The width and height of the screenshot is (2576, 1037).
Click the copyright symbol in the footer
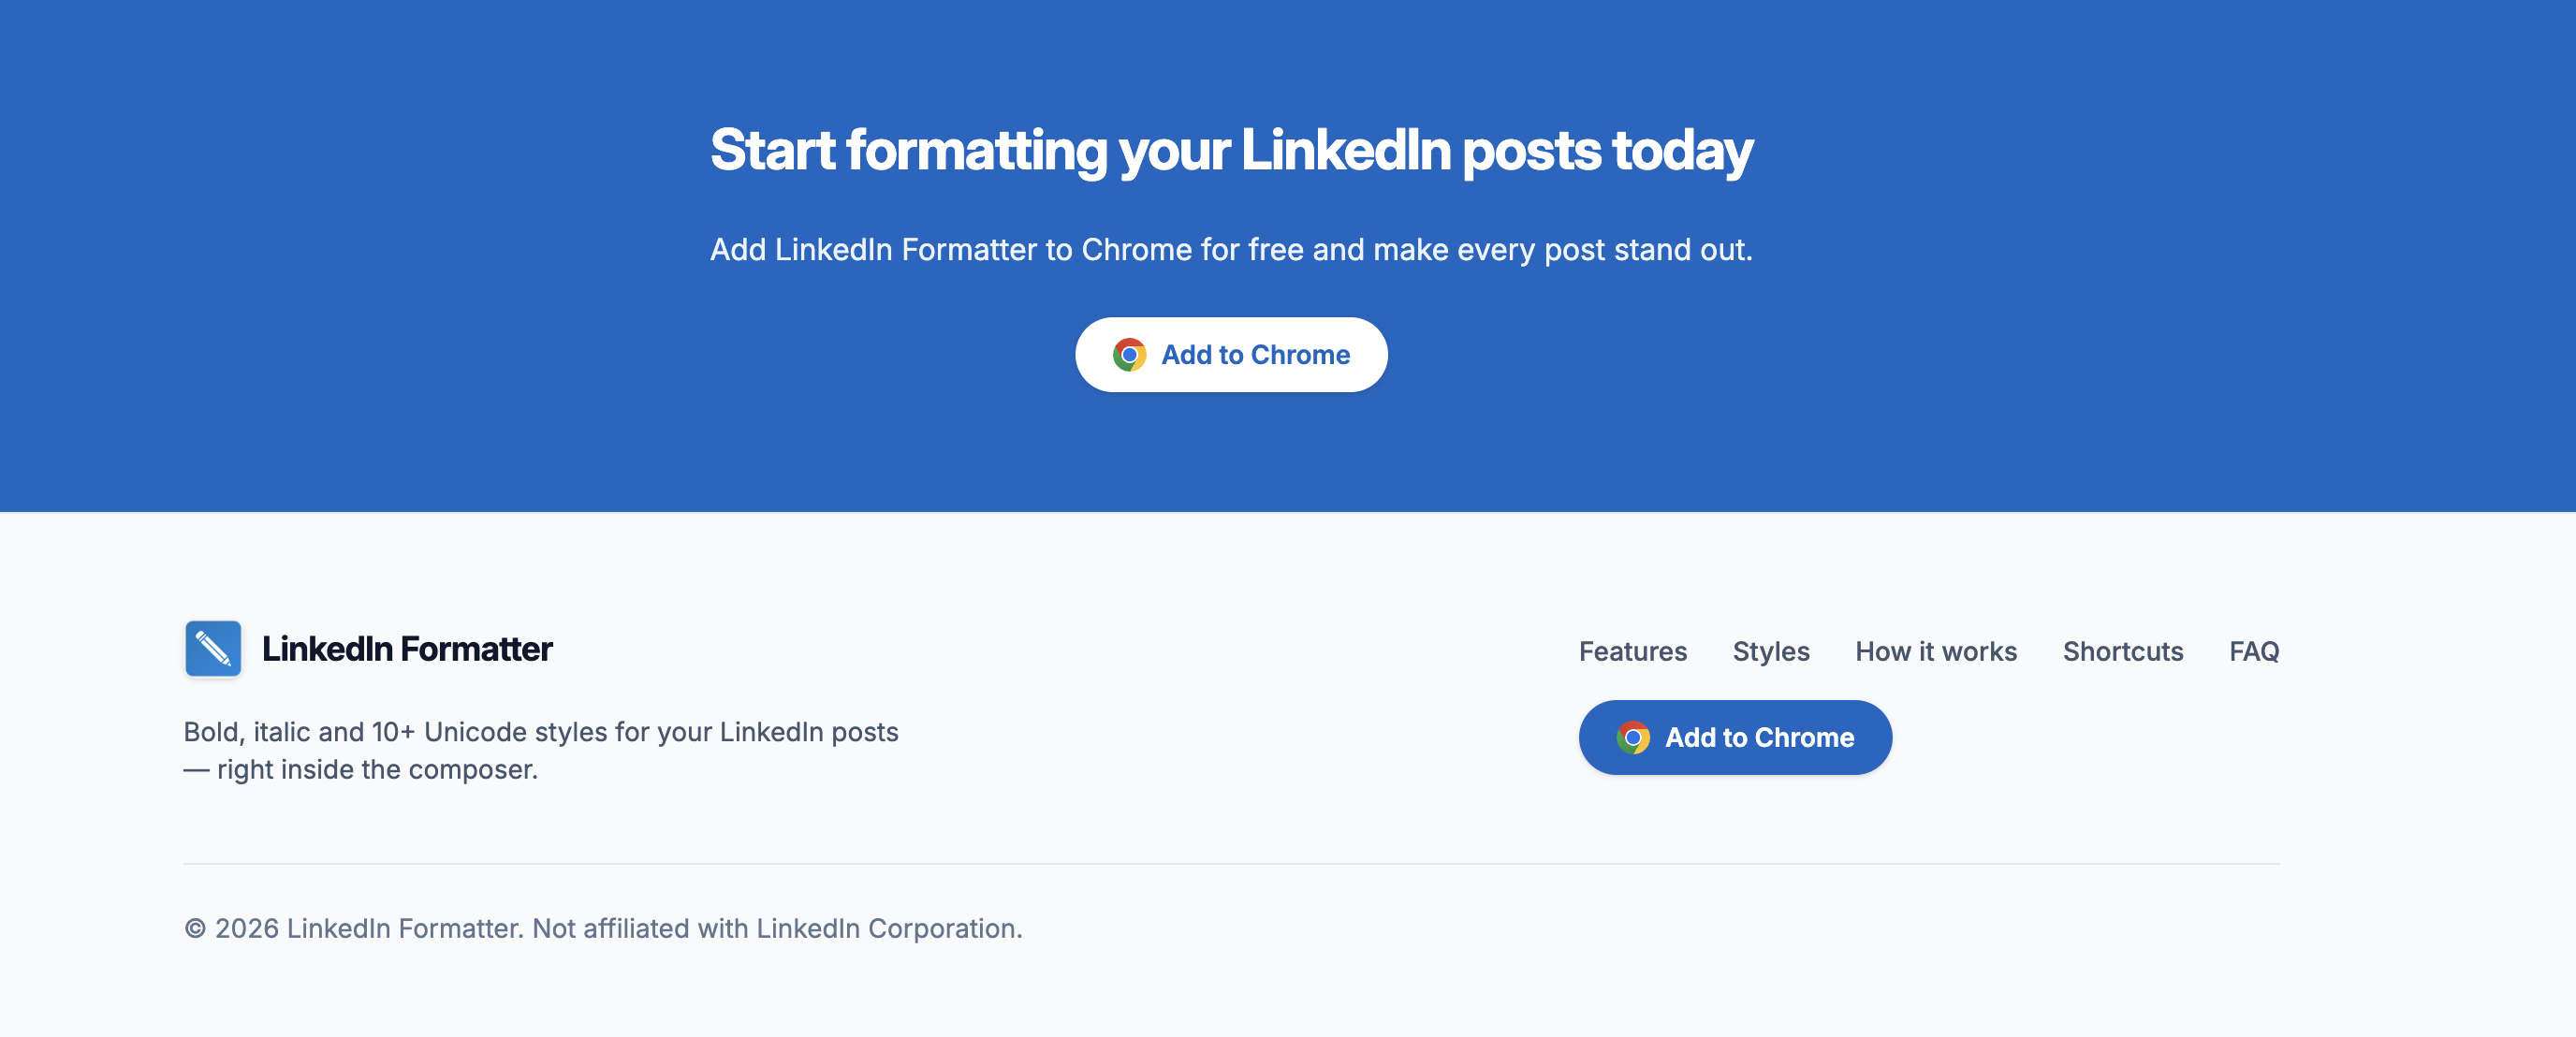click(195, 929)
